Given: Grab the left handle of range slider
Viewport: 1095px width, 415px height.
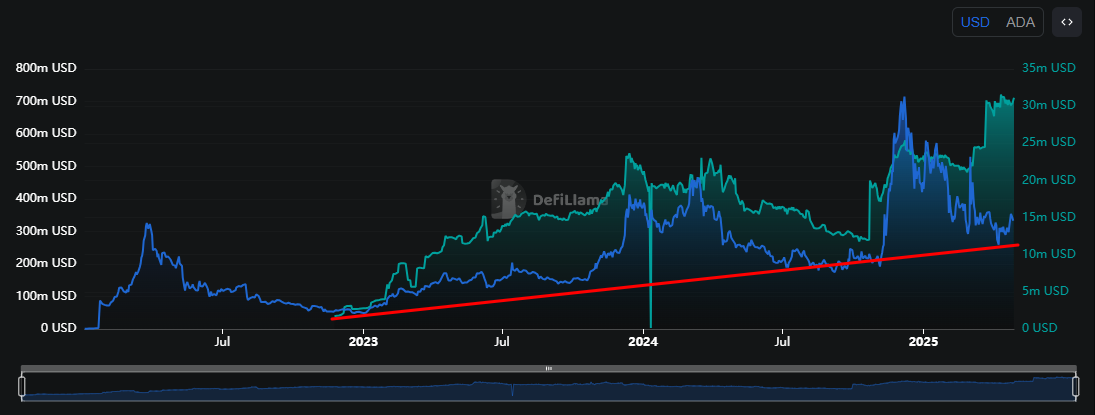Looking at the screenshot, I should [22, 386].
